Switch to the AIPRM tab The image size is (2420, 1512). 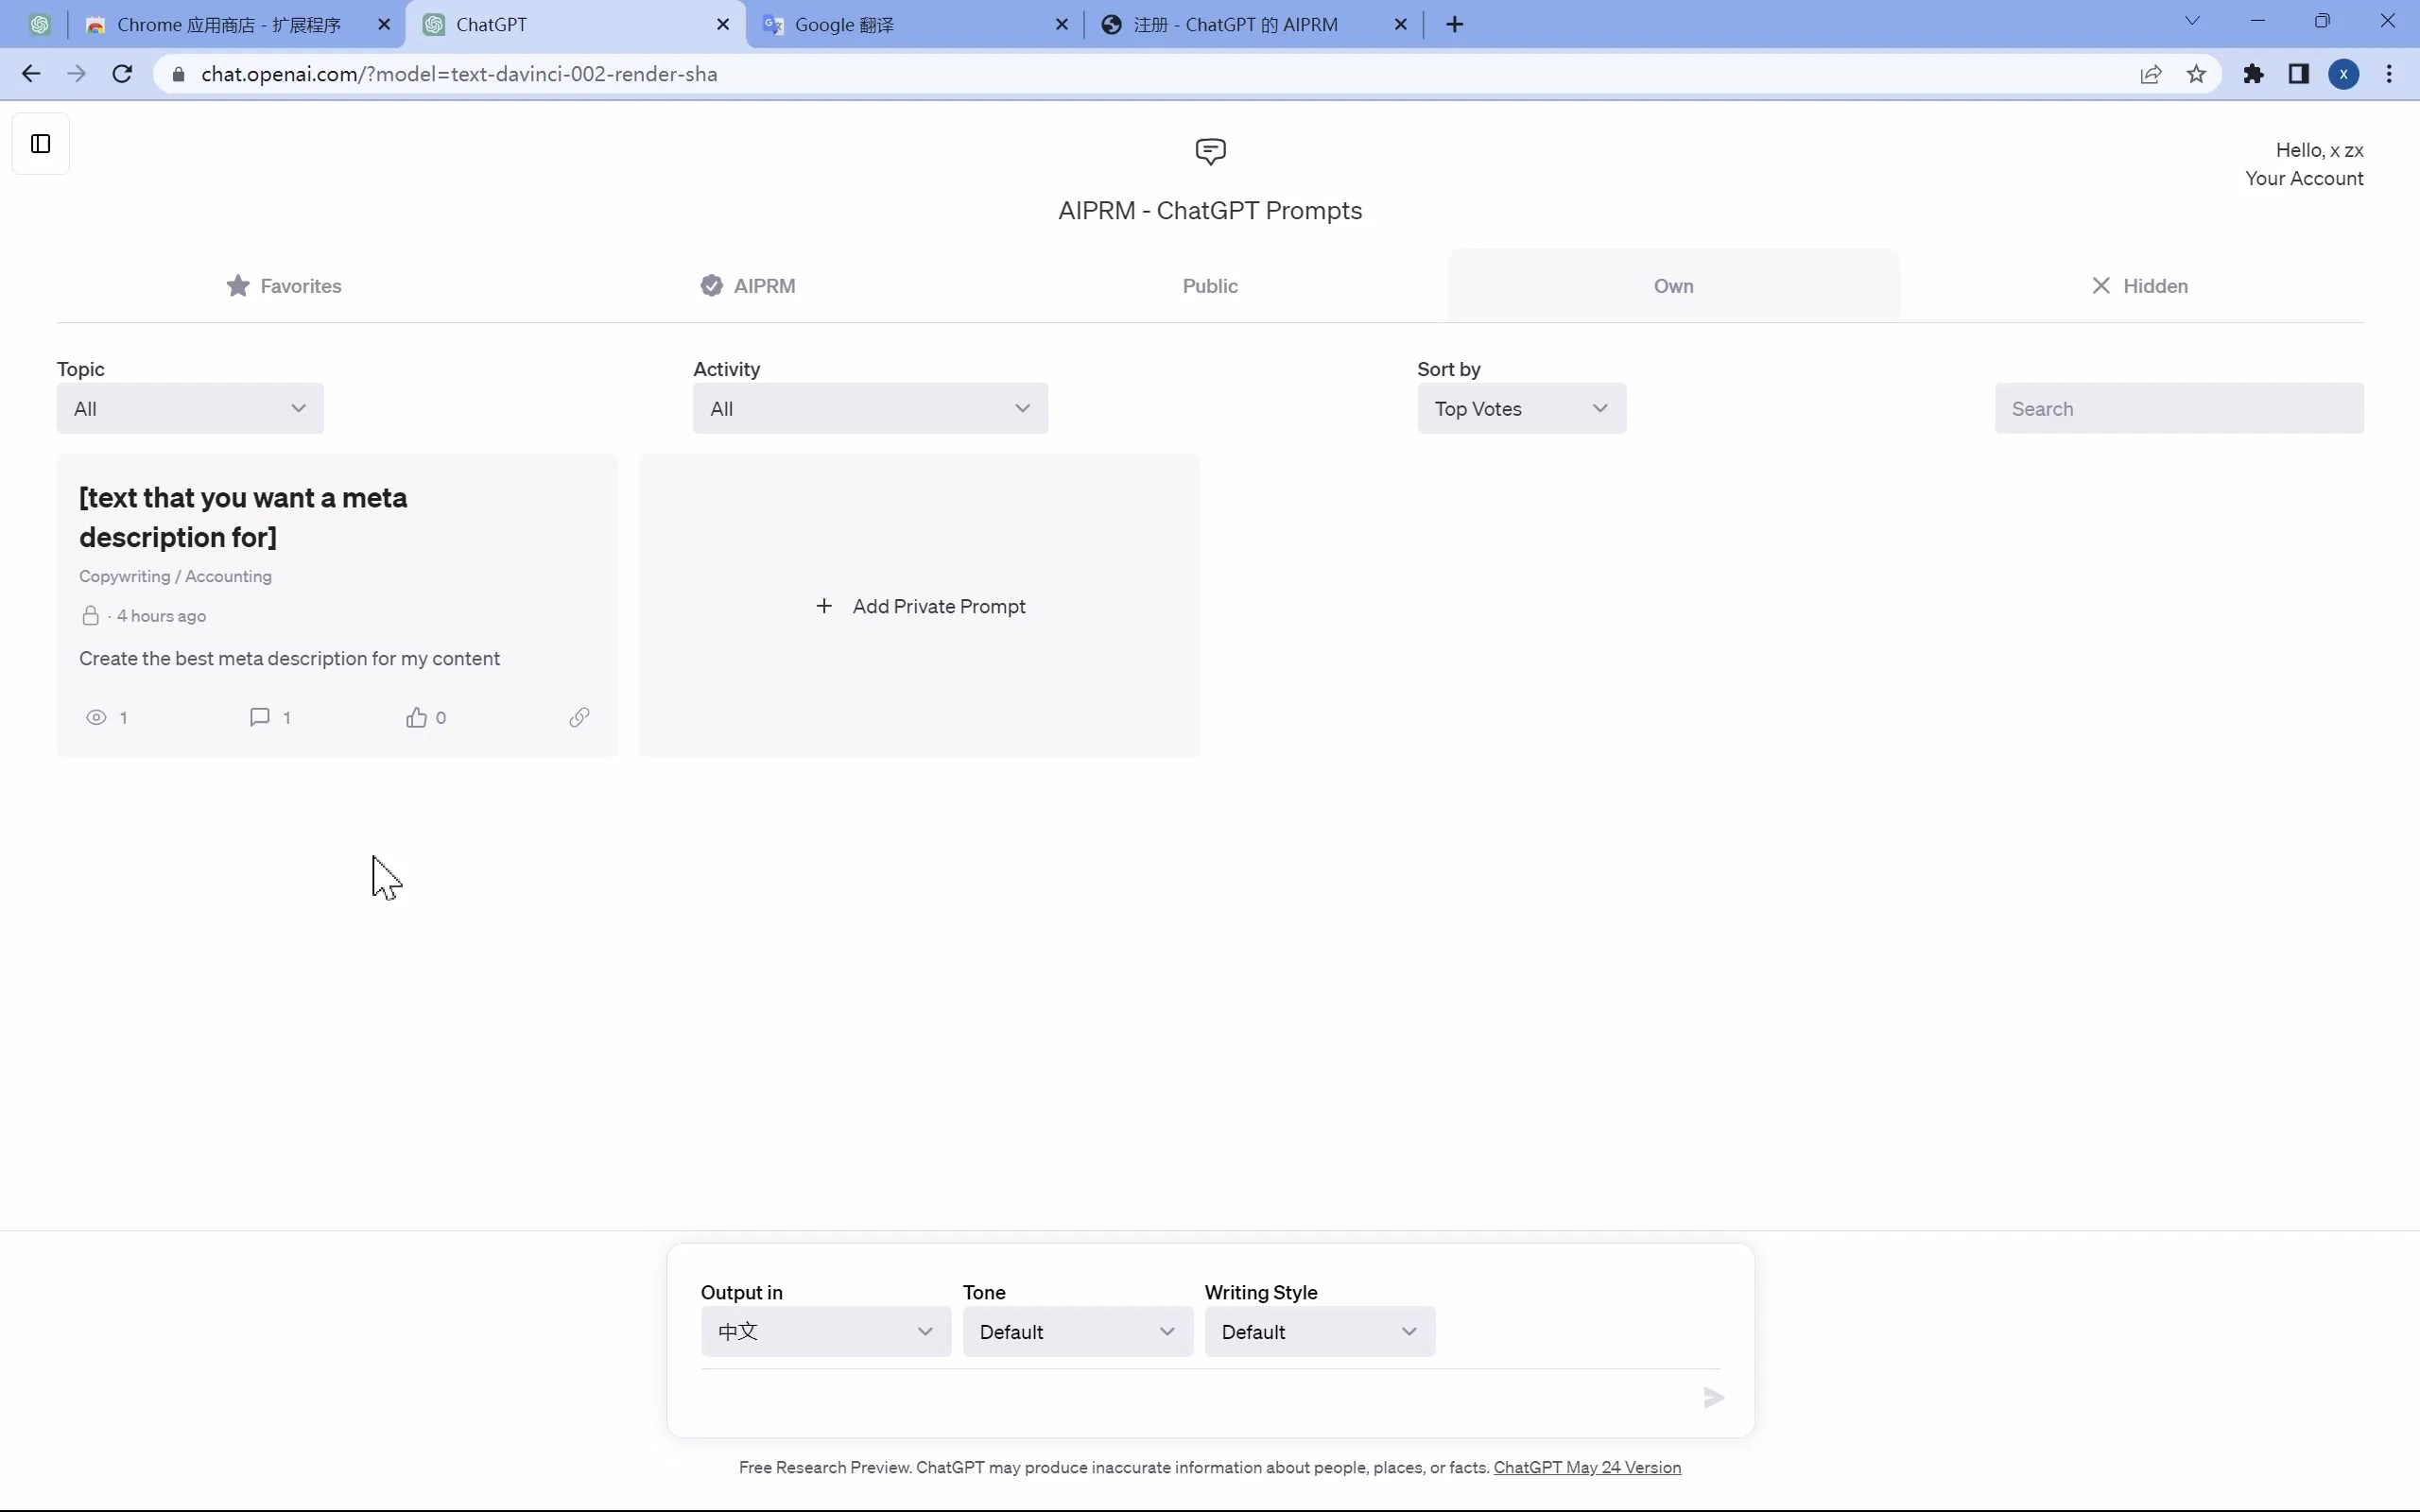point(748,286)
